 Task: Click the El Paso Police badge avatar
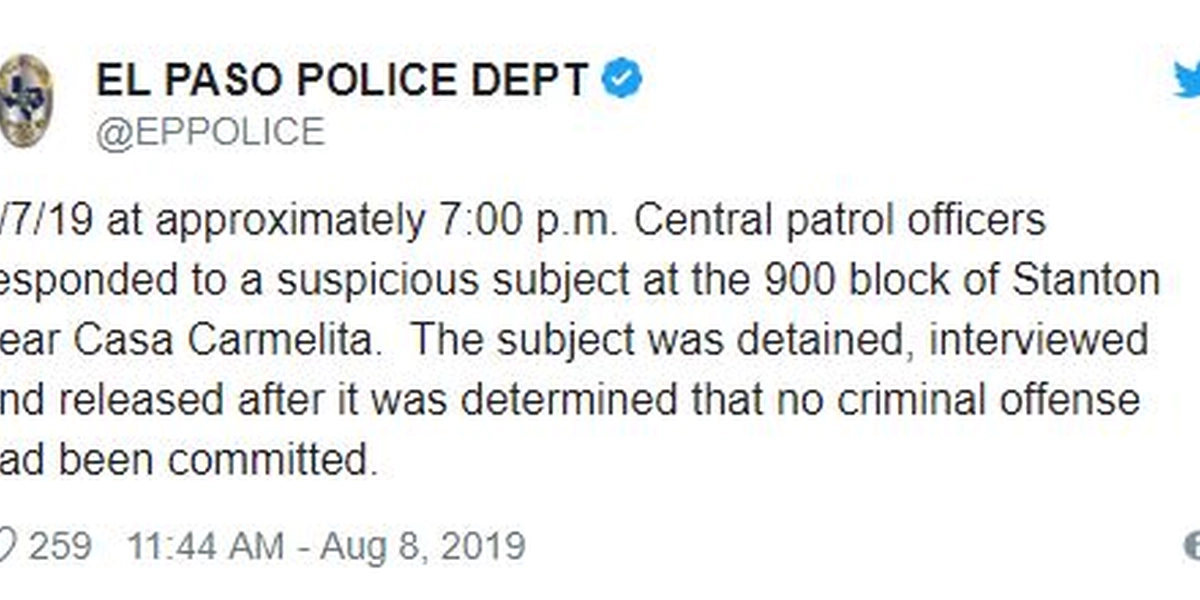(24, 101)
